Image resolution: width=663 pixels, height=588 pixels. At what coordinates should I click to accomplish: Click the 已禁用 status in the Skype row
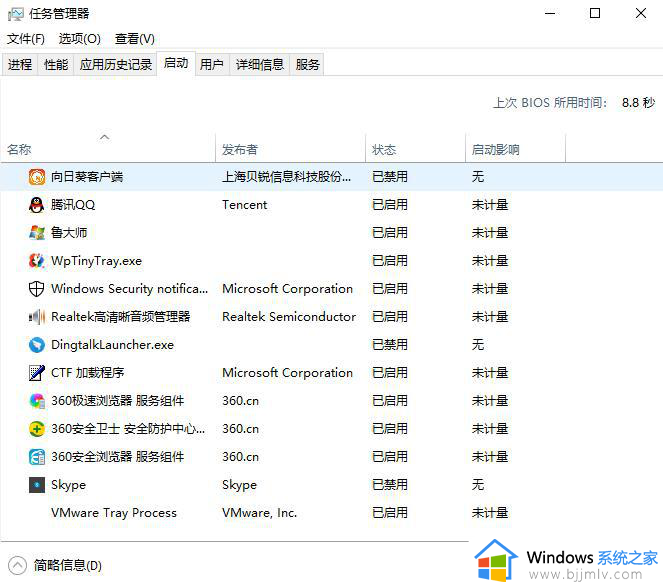coord(390,485)
